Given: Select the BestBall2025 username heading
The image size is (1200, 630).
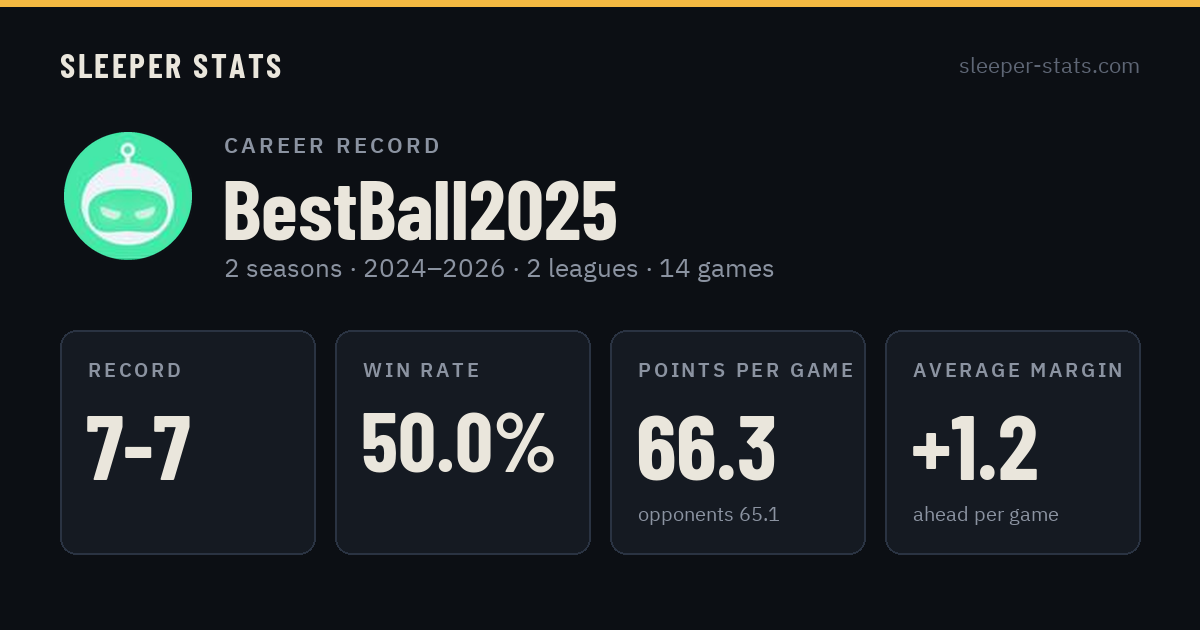Looking at the screenshot, I should point(420,211).
